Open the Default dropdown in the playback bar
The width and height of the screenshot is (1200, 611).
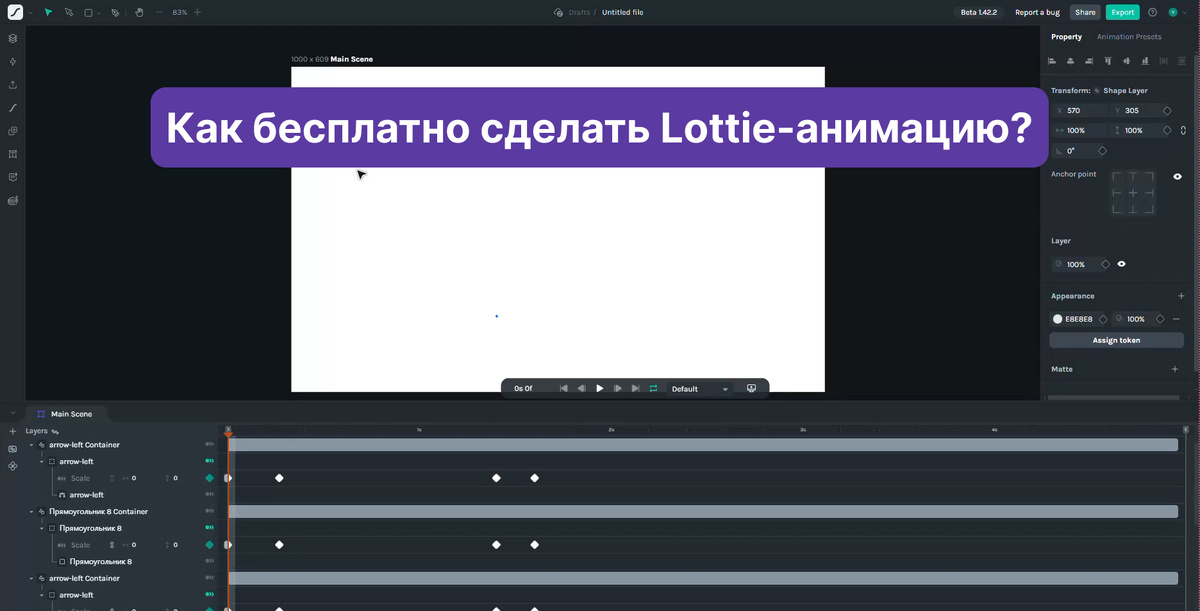(697, 388)
